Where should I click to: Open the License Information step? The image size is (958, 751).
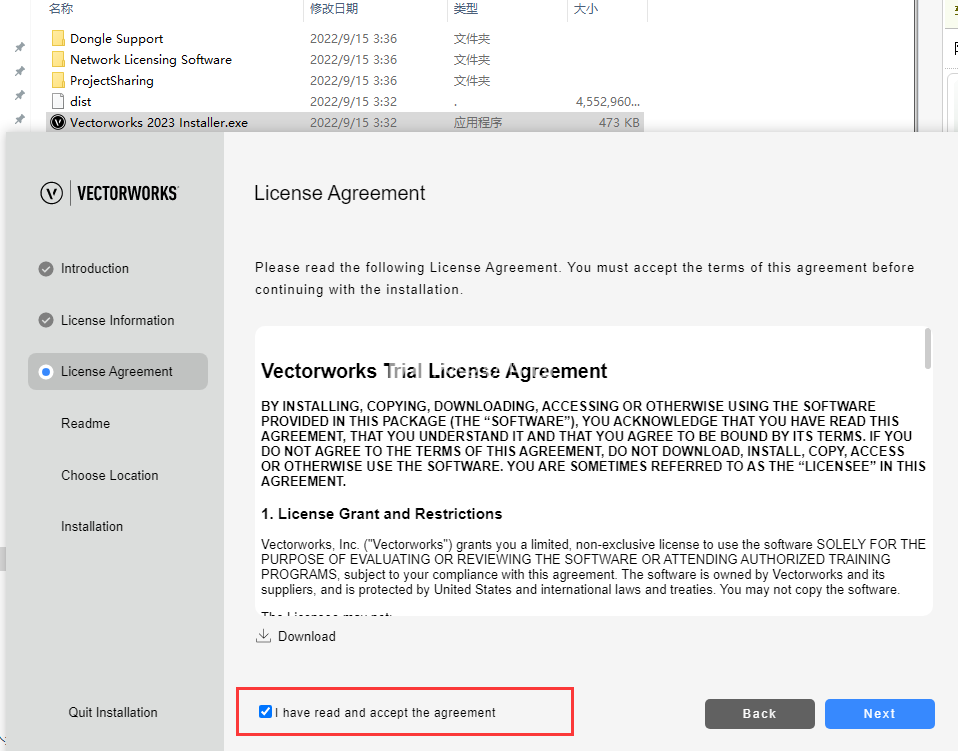point(117,320)
